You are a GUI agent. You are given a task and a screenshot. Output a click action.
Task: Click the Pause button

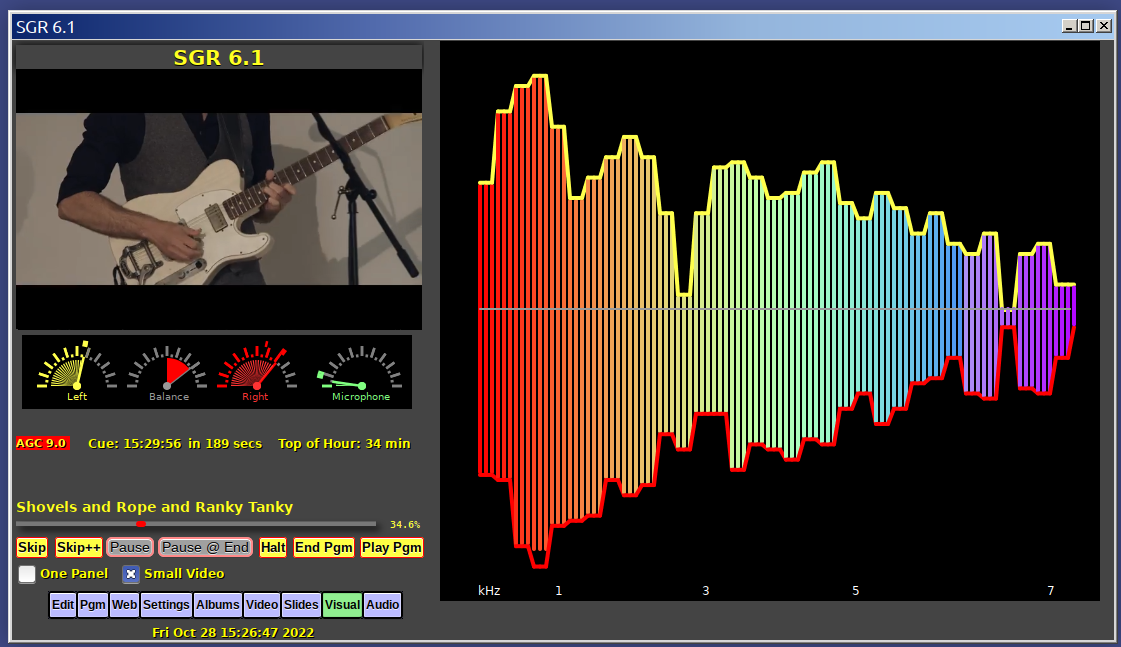[x=130, y=548]
